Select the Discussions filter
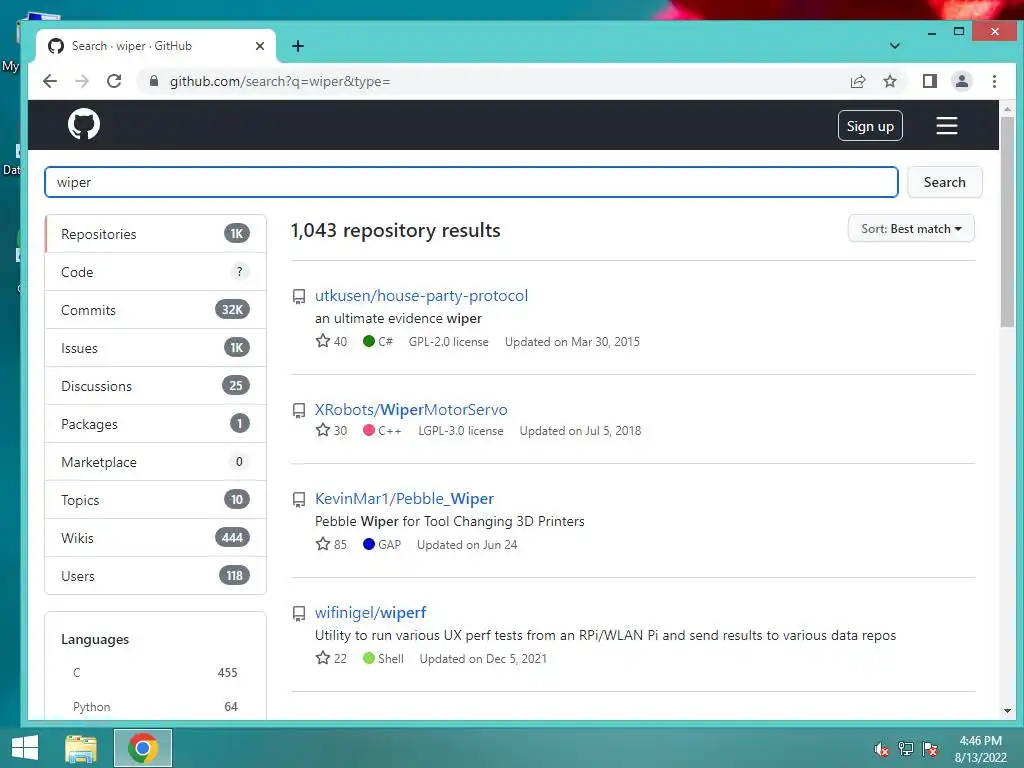Viewport: 1024px width, 768px height. click(155, 386)
